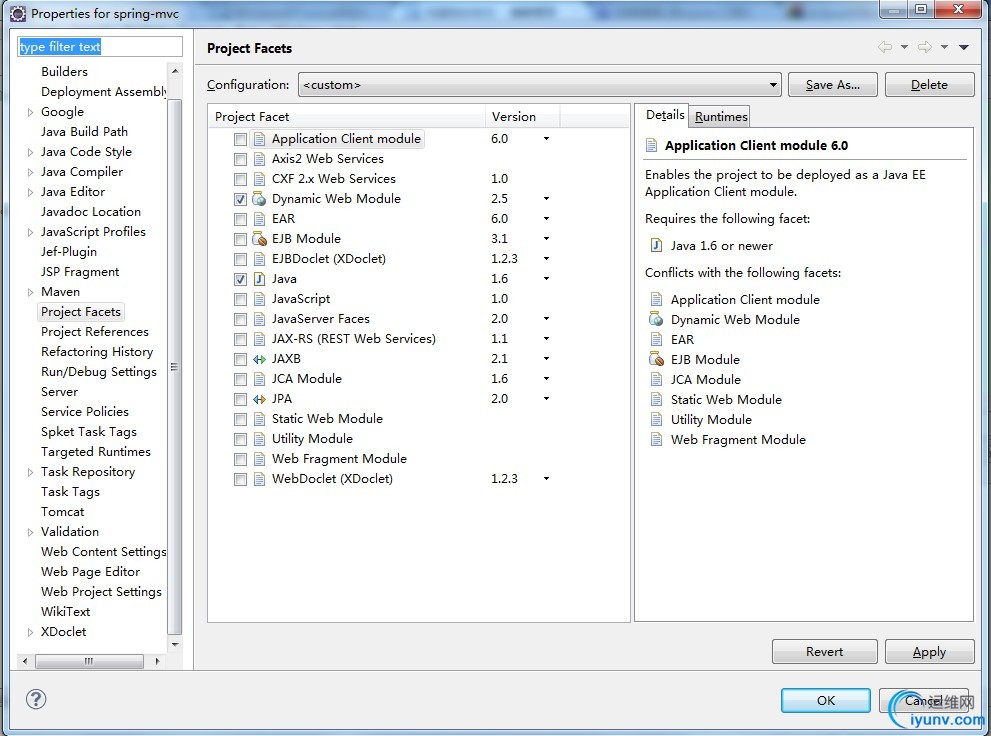Expand the Validation tree node

(30, 532)
